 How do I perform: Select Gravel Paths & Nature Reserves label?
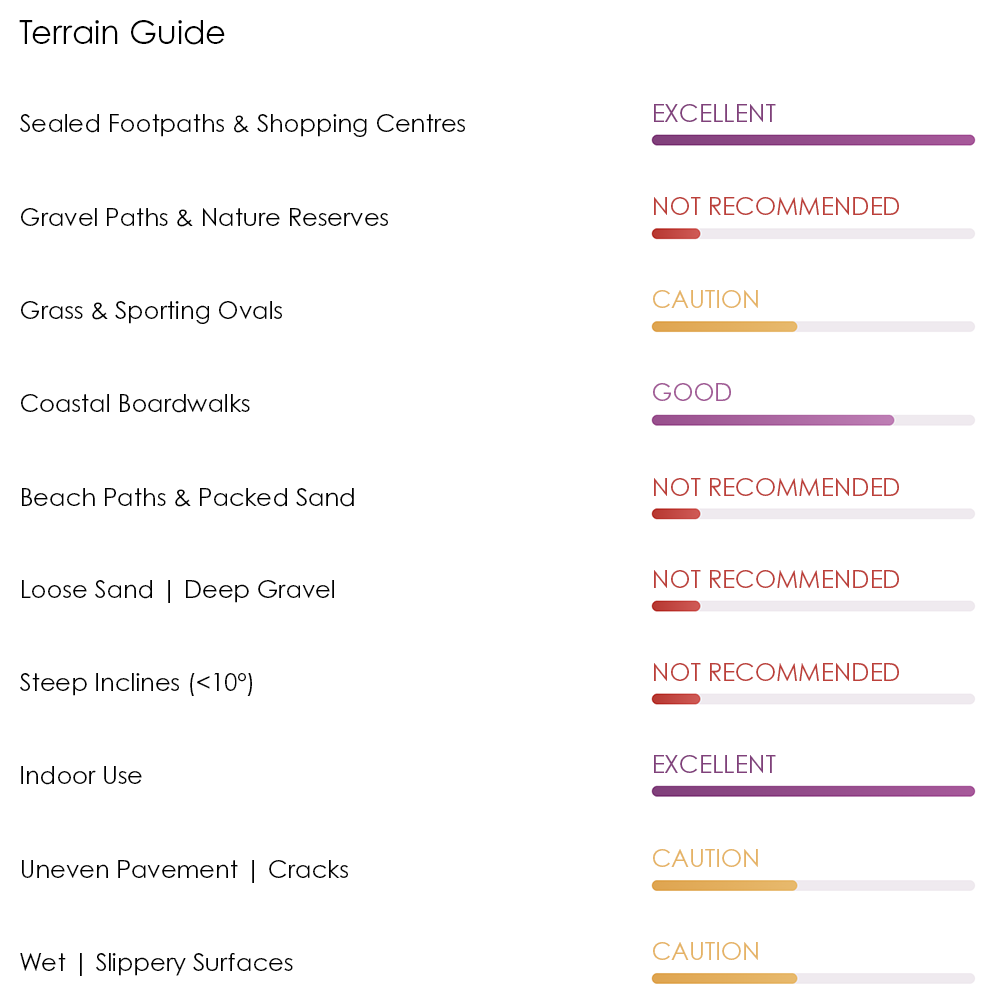pos(204,217)
